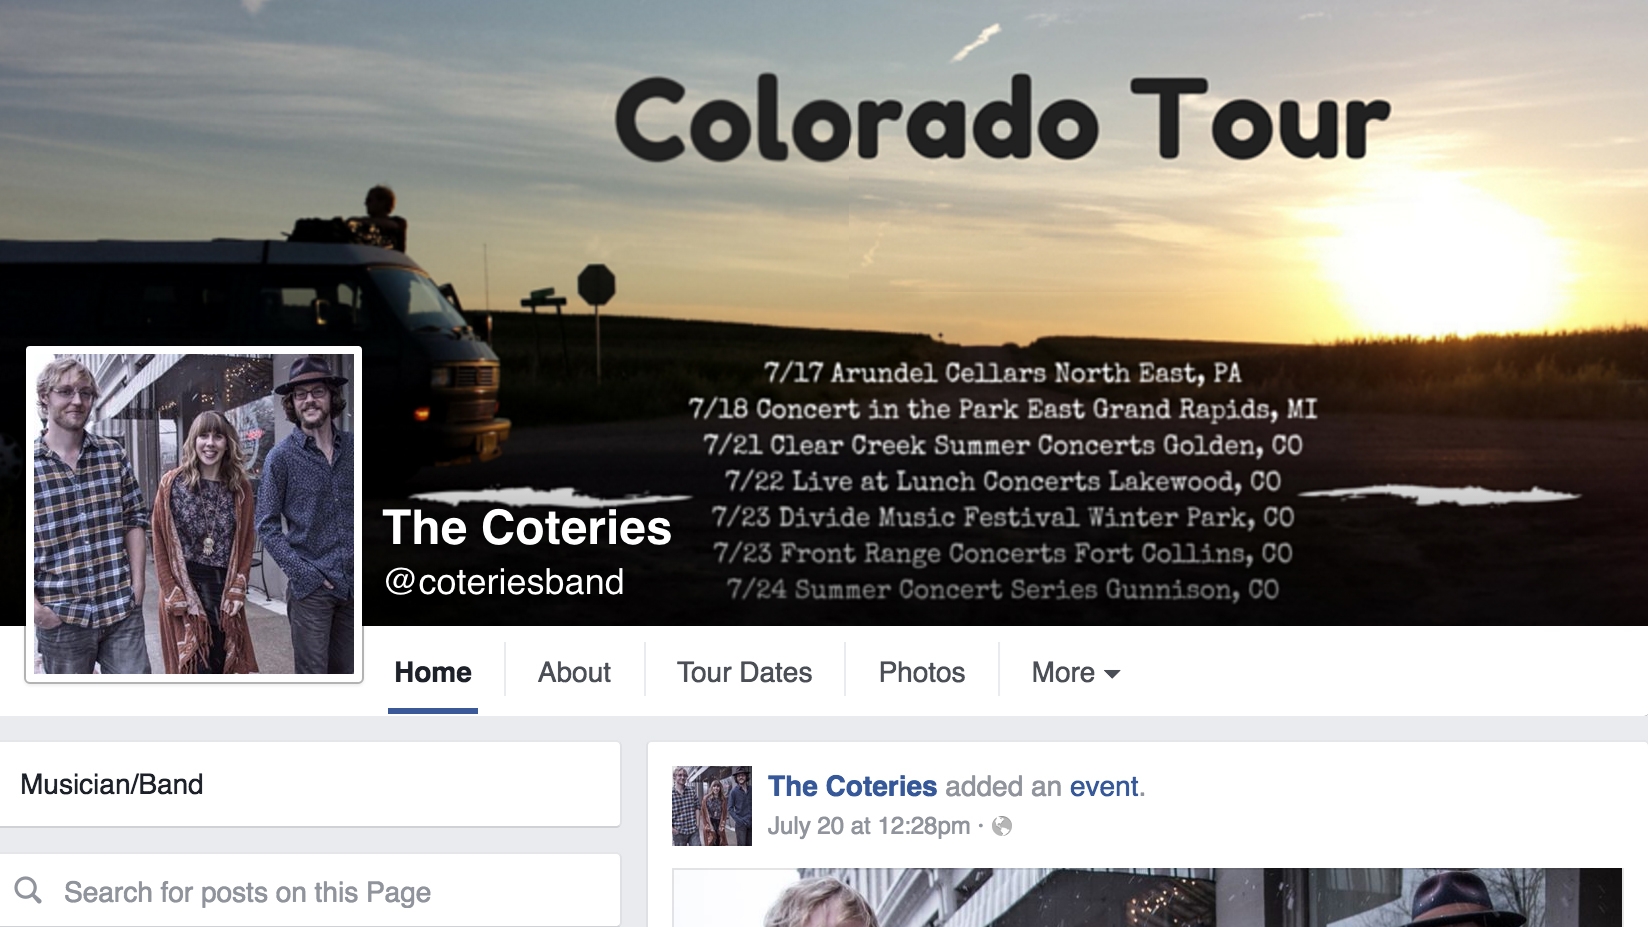Image resolution: width=1648 pixels, height=927 pixels.
Task: Click the 7/21 Clear Creek tour date text
Action: (1002, 445)
